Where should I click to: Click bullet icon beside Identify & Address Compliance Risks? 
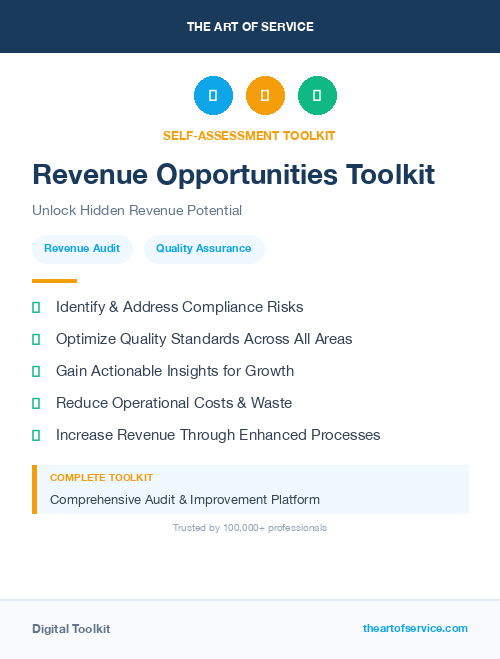pos(36,308)
